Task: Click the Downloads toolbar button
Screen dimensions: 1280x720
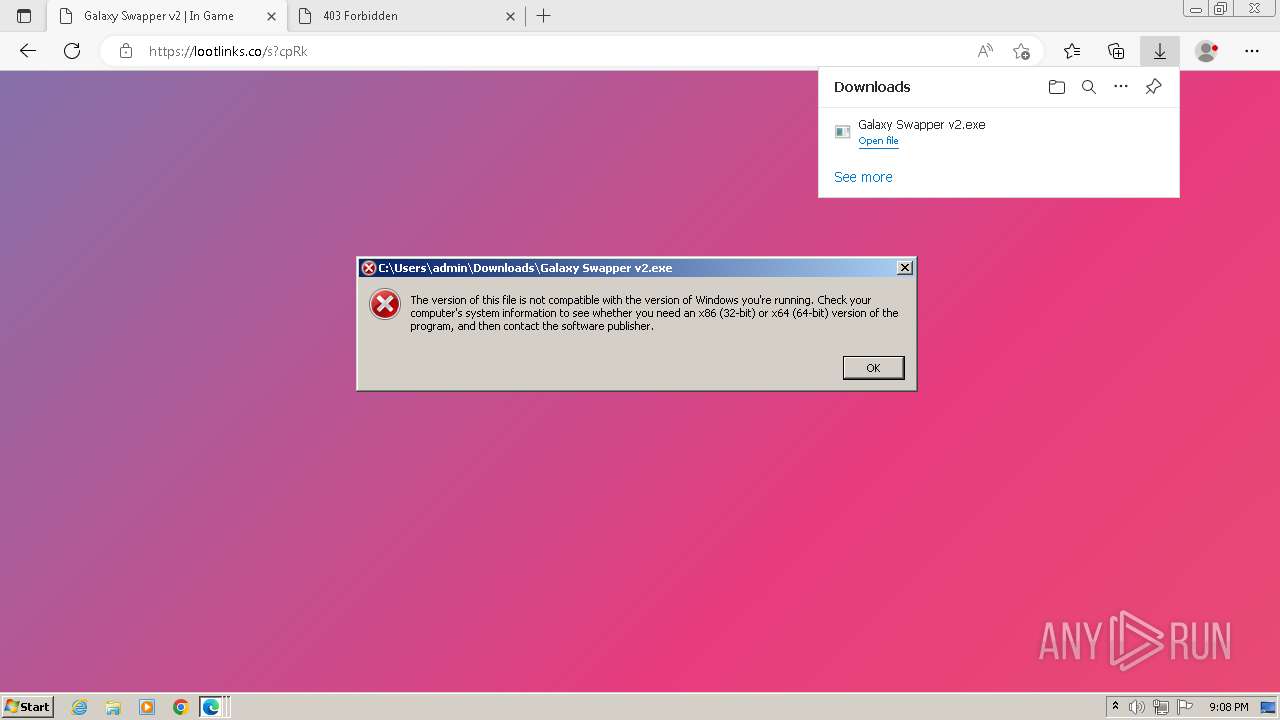Action: tap(1160, 51)
